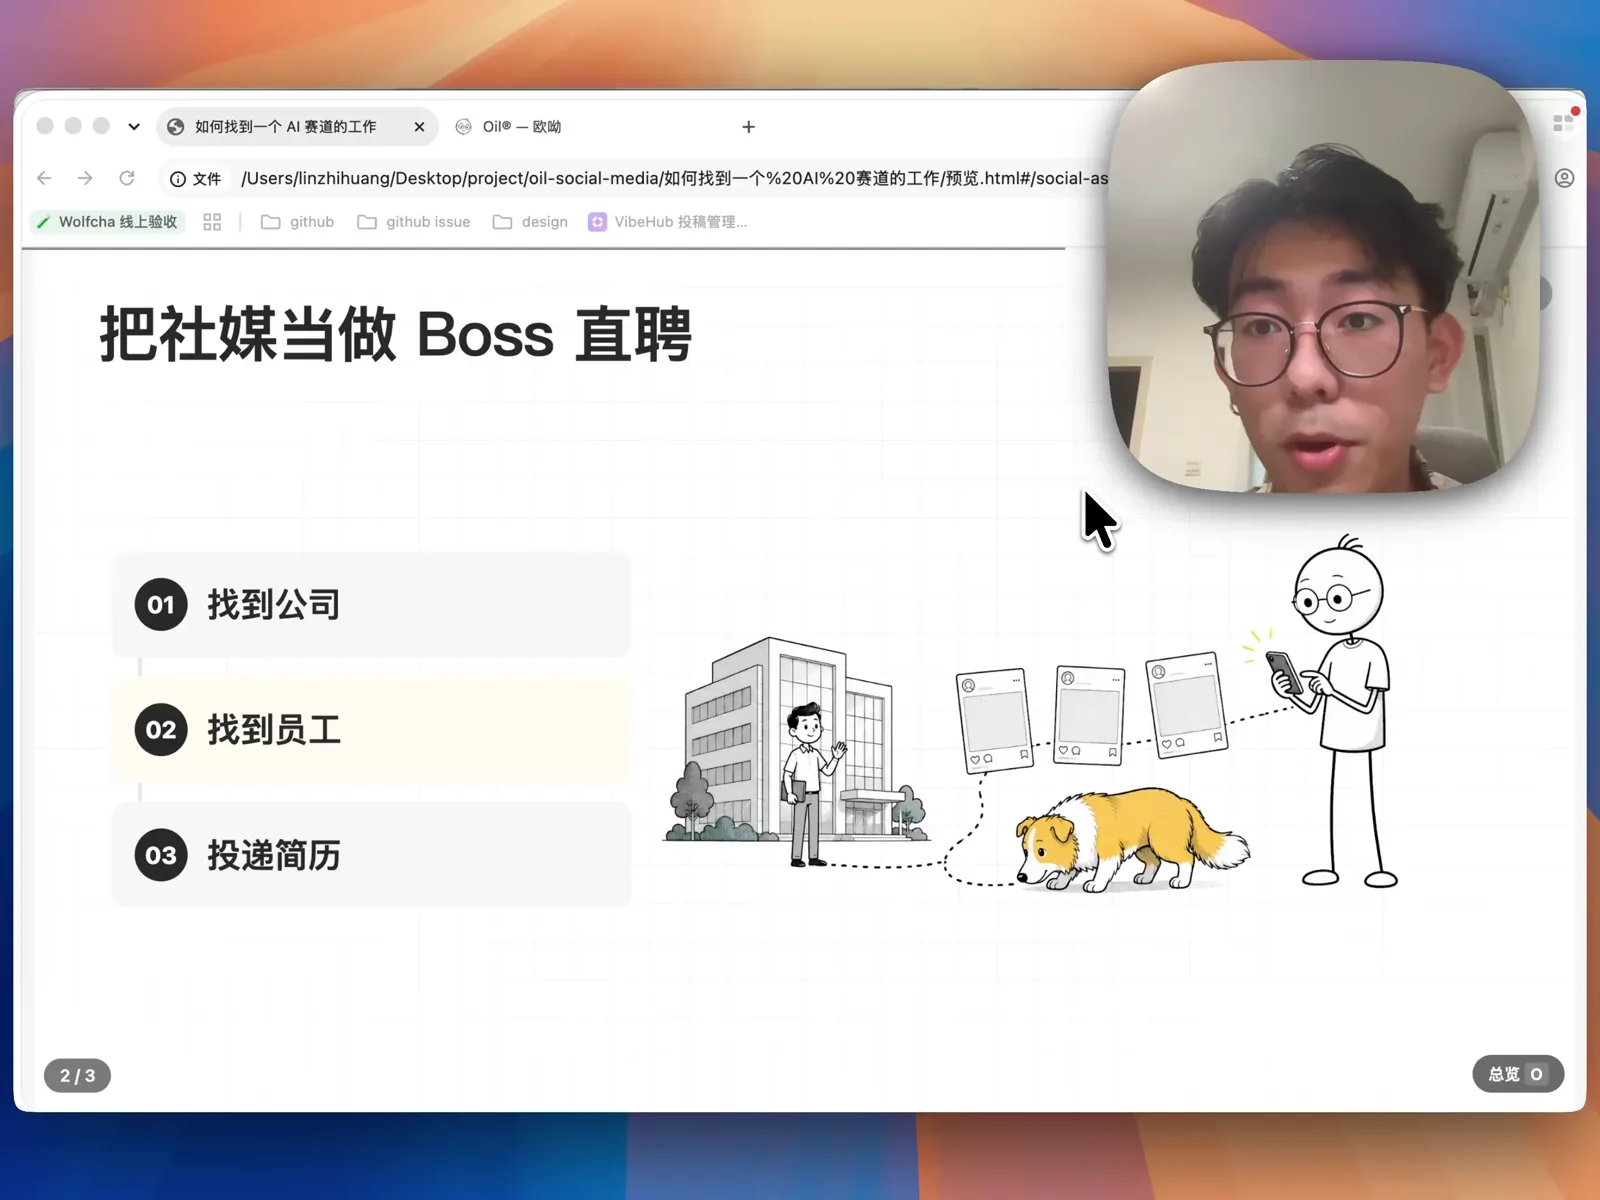Viewport: 1600px width, 1200px height.
Task: Click the 文件 site info icon
Action: 195,179
